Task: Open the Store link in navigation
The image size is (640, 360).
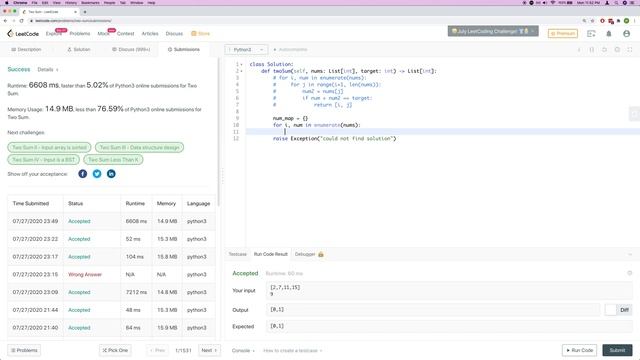Action: coord(200,33)
